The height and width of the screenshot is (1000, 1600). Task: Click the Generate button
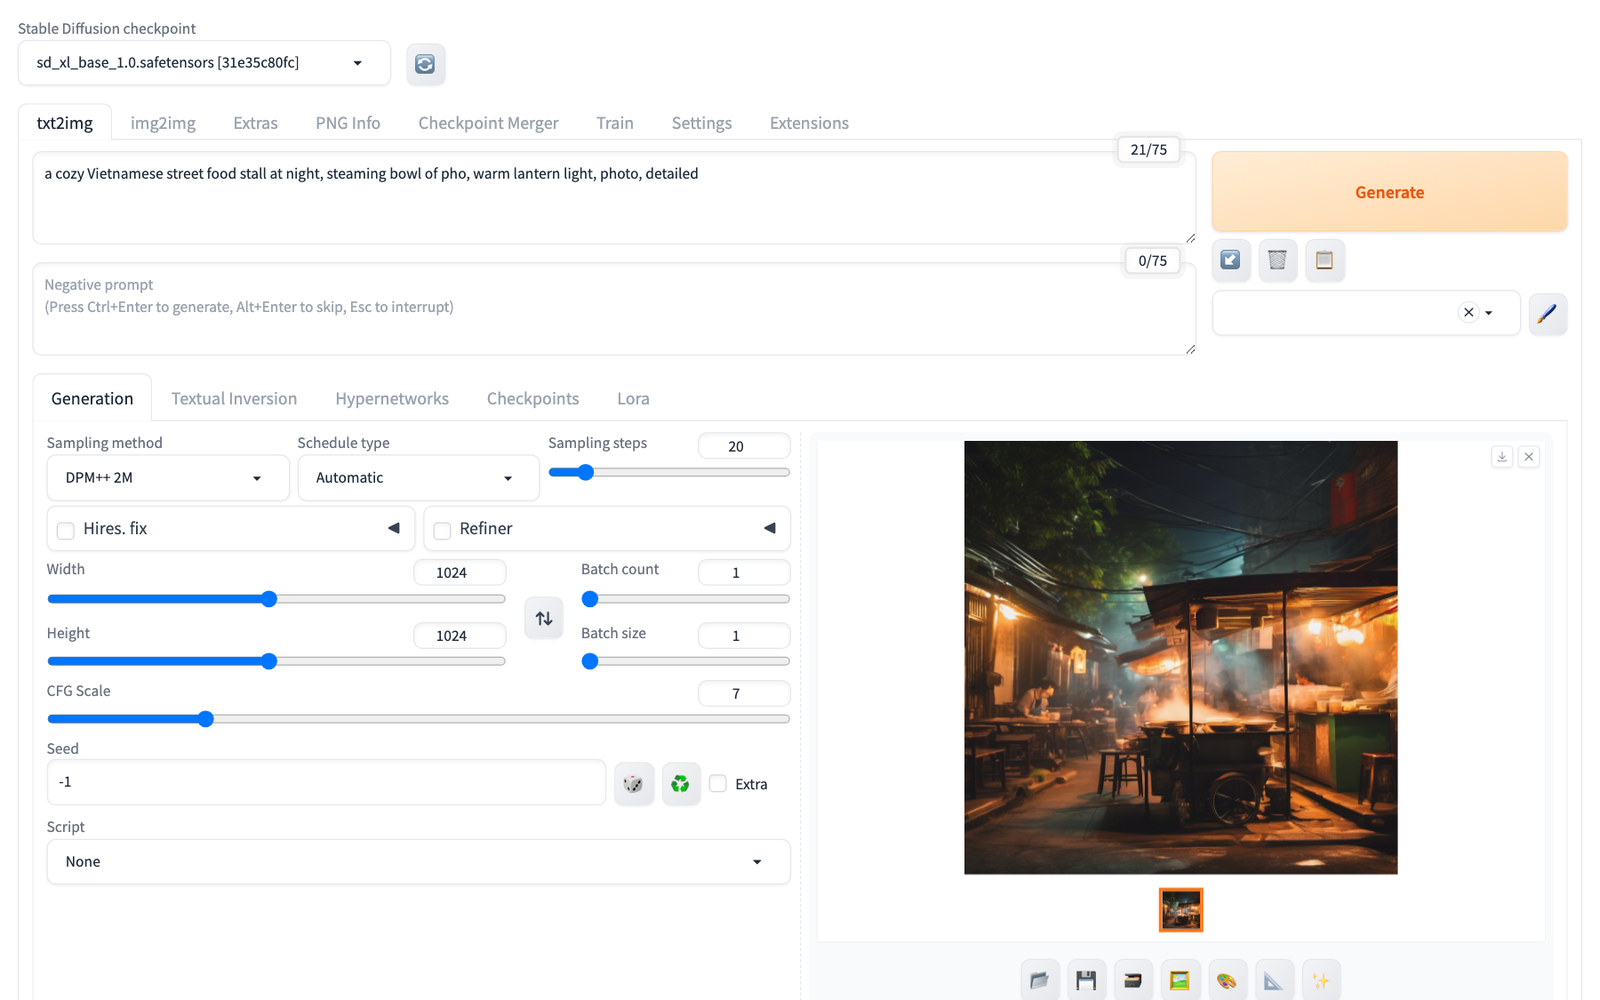[1390, 192]
